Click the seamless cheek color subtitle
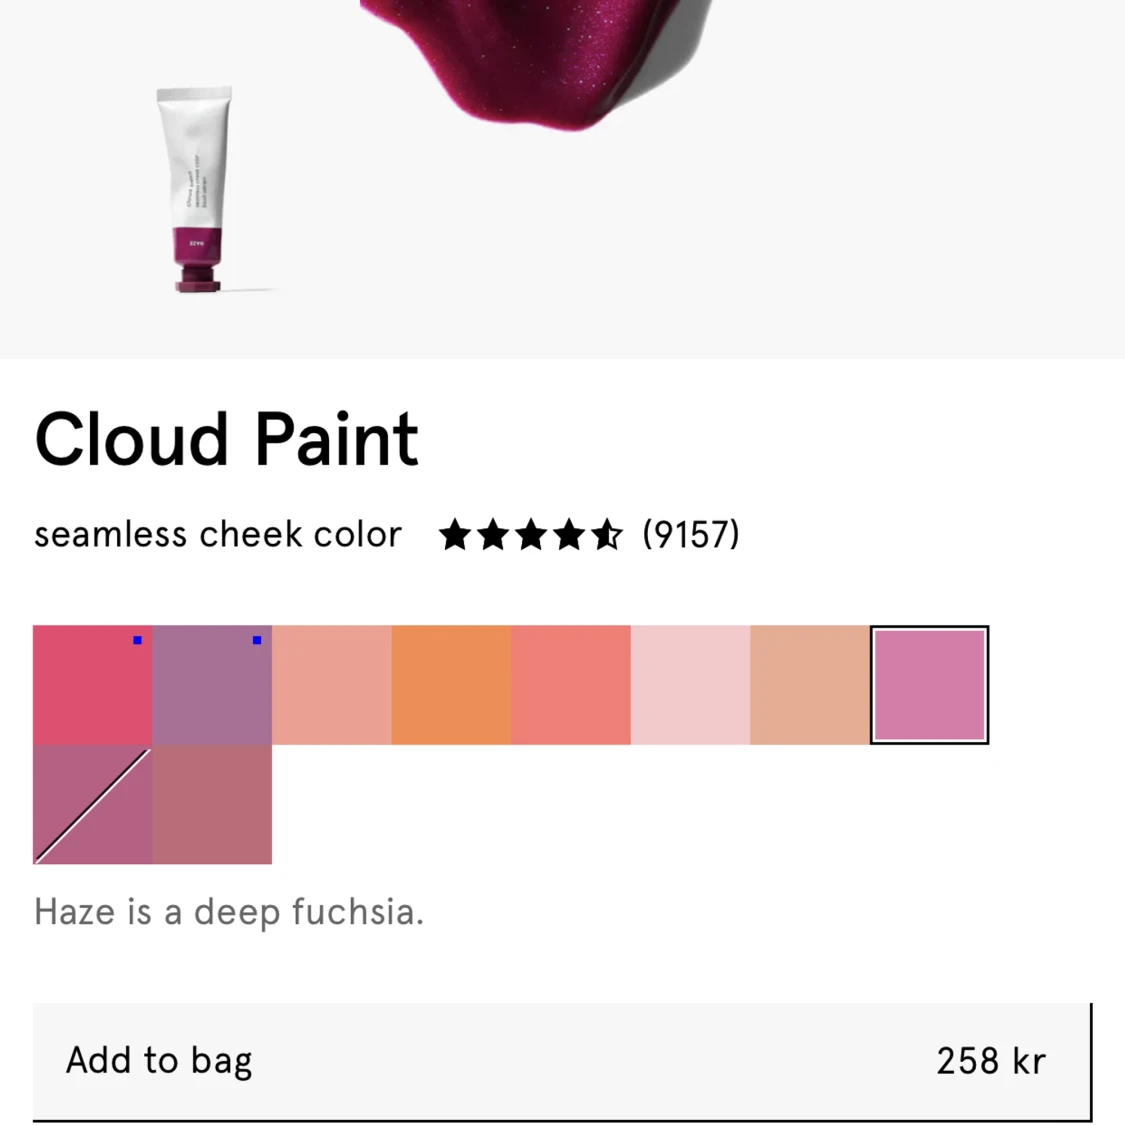The image size is (1125, 1125). 216,535
